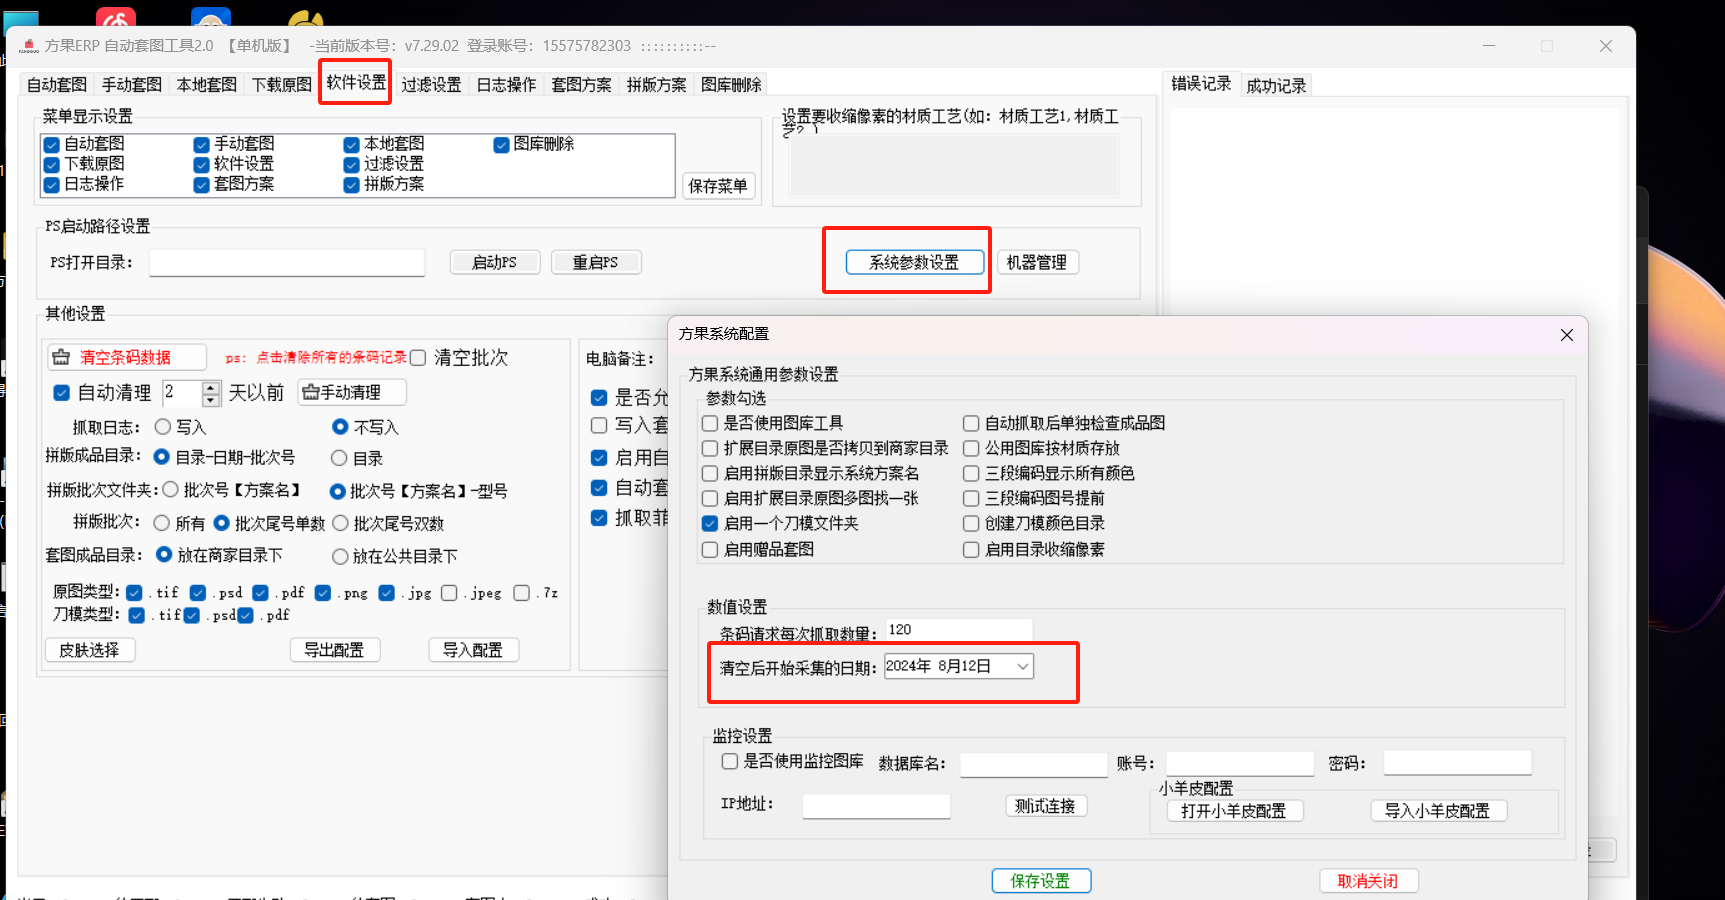This screenshot has width=1725, height=900.
Task: Open the 套图方案 tab
Action: coord(581,85)
